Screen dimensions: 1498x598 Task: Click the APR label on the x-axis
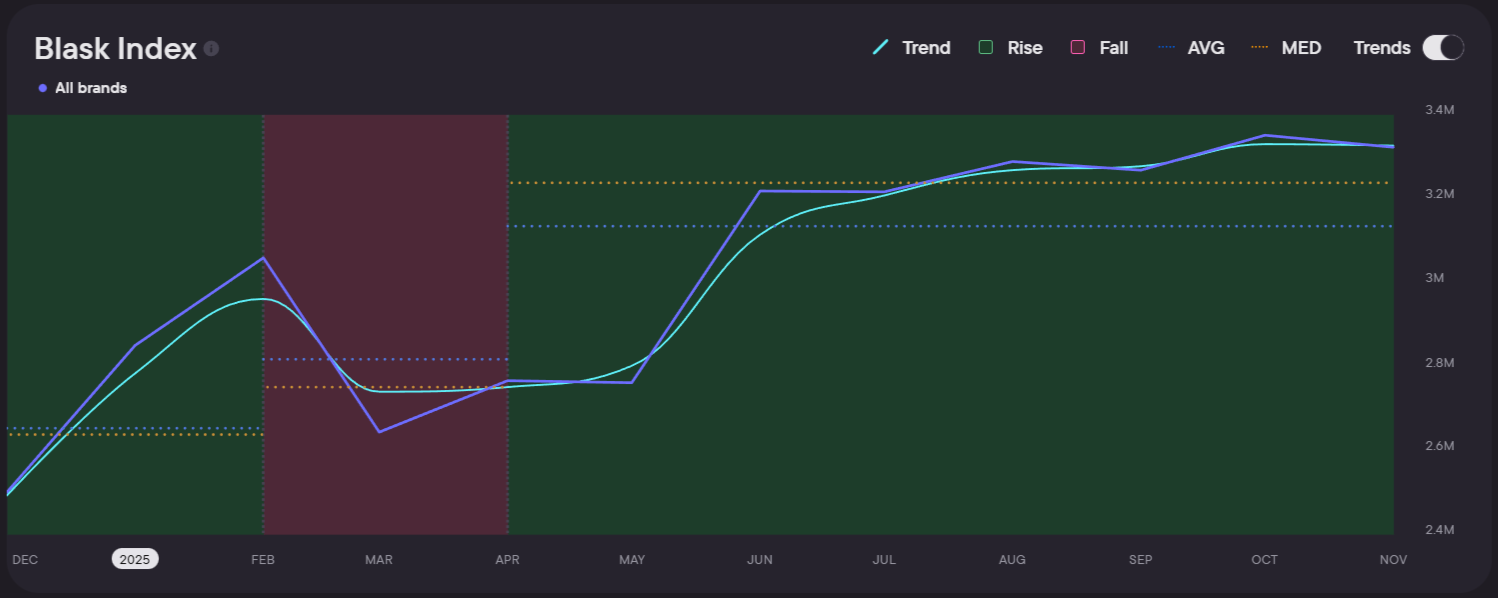tap(508, 560)
